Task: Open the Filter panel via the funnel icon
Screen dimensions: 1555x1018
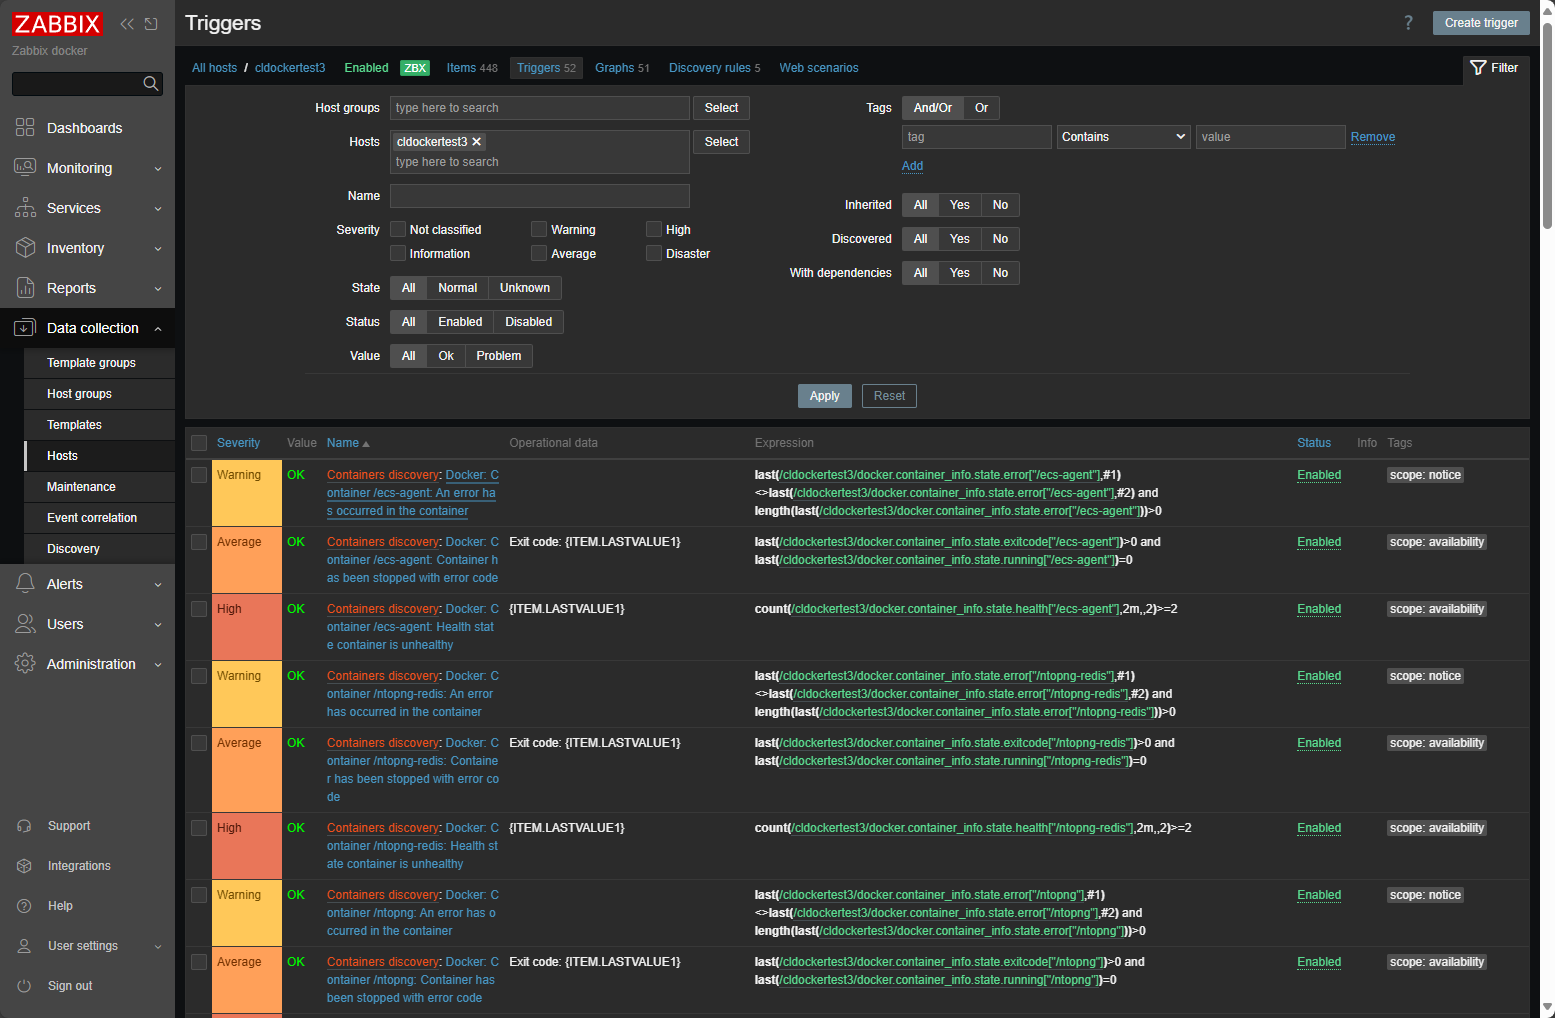Action: (1478, 68)
